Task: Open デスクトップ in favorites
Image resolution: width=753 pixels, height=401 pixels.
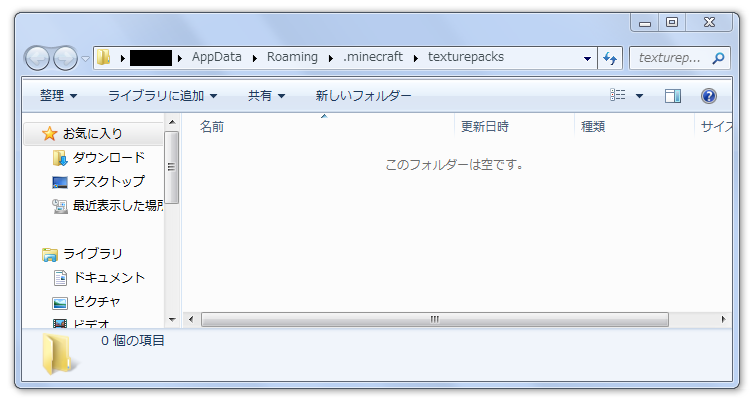Action: (x=109, y=182)
